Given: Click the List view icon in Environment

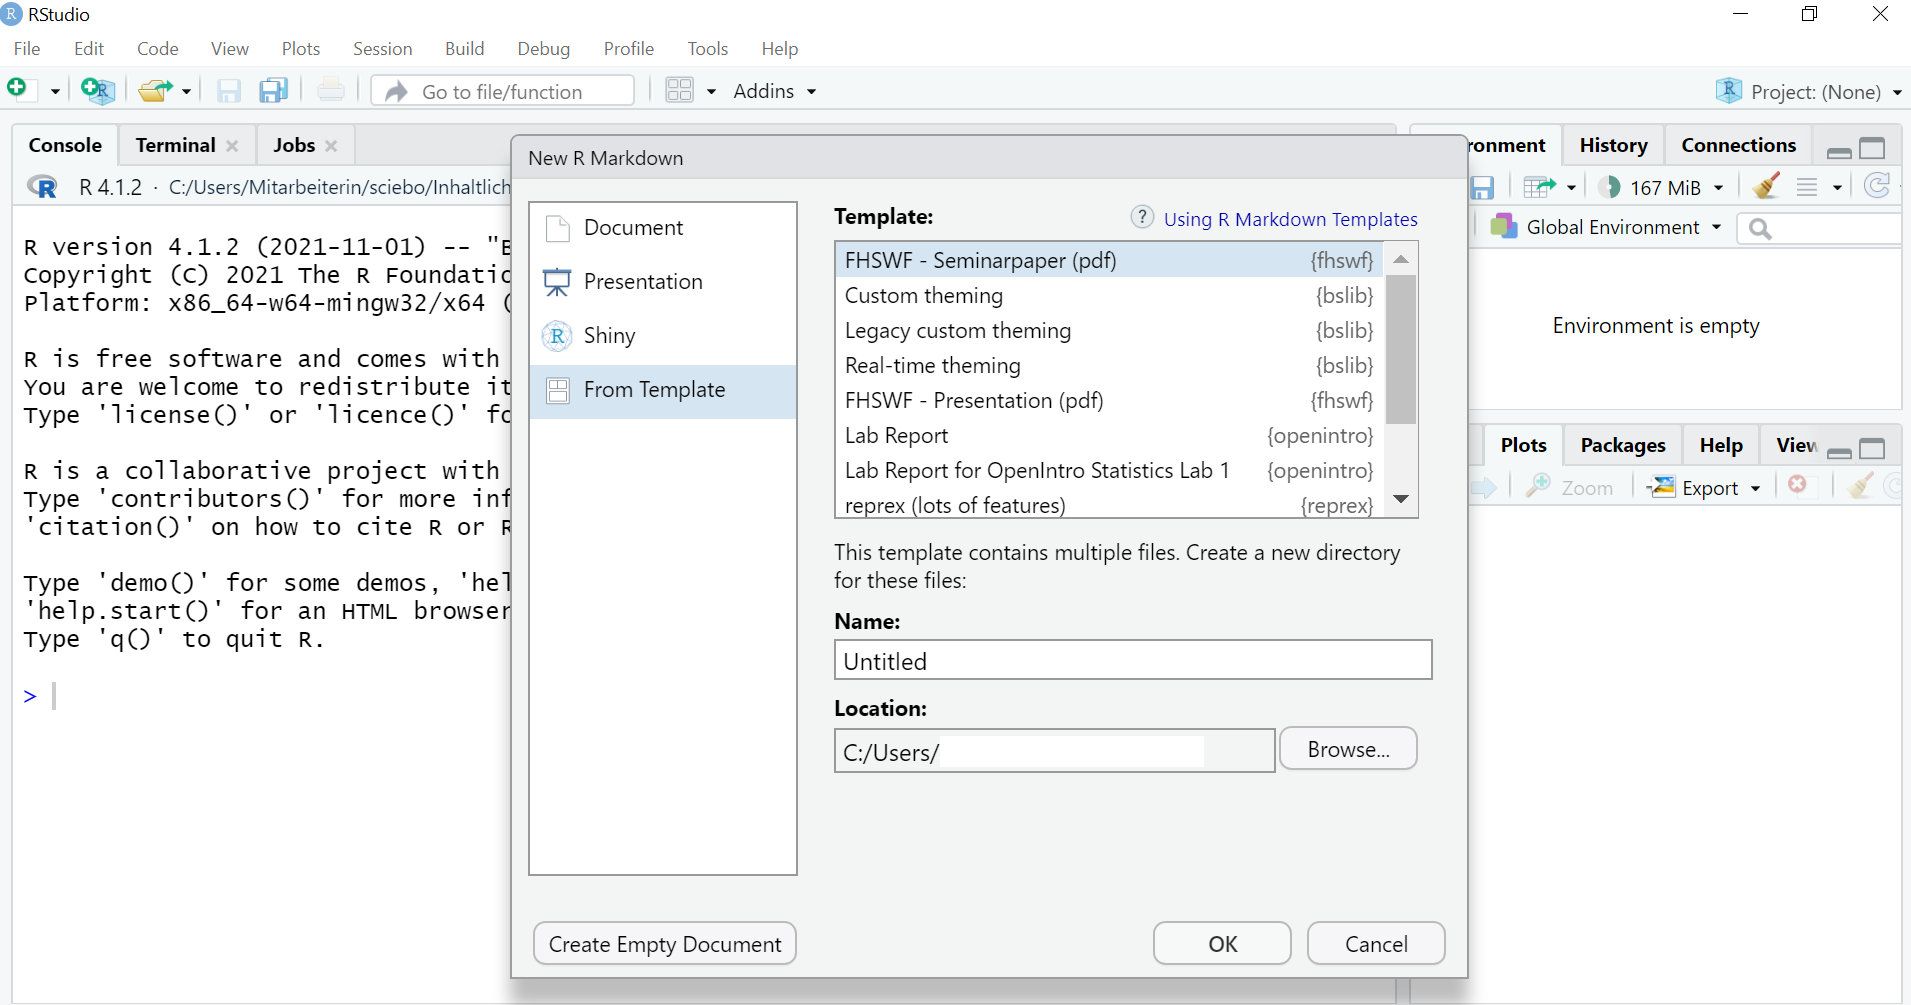Looking at the screenshot, I should (x=1807, y=187).
